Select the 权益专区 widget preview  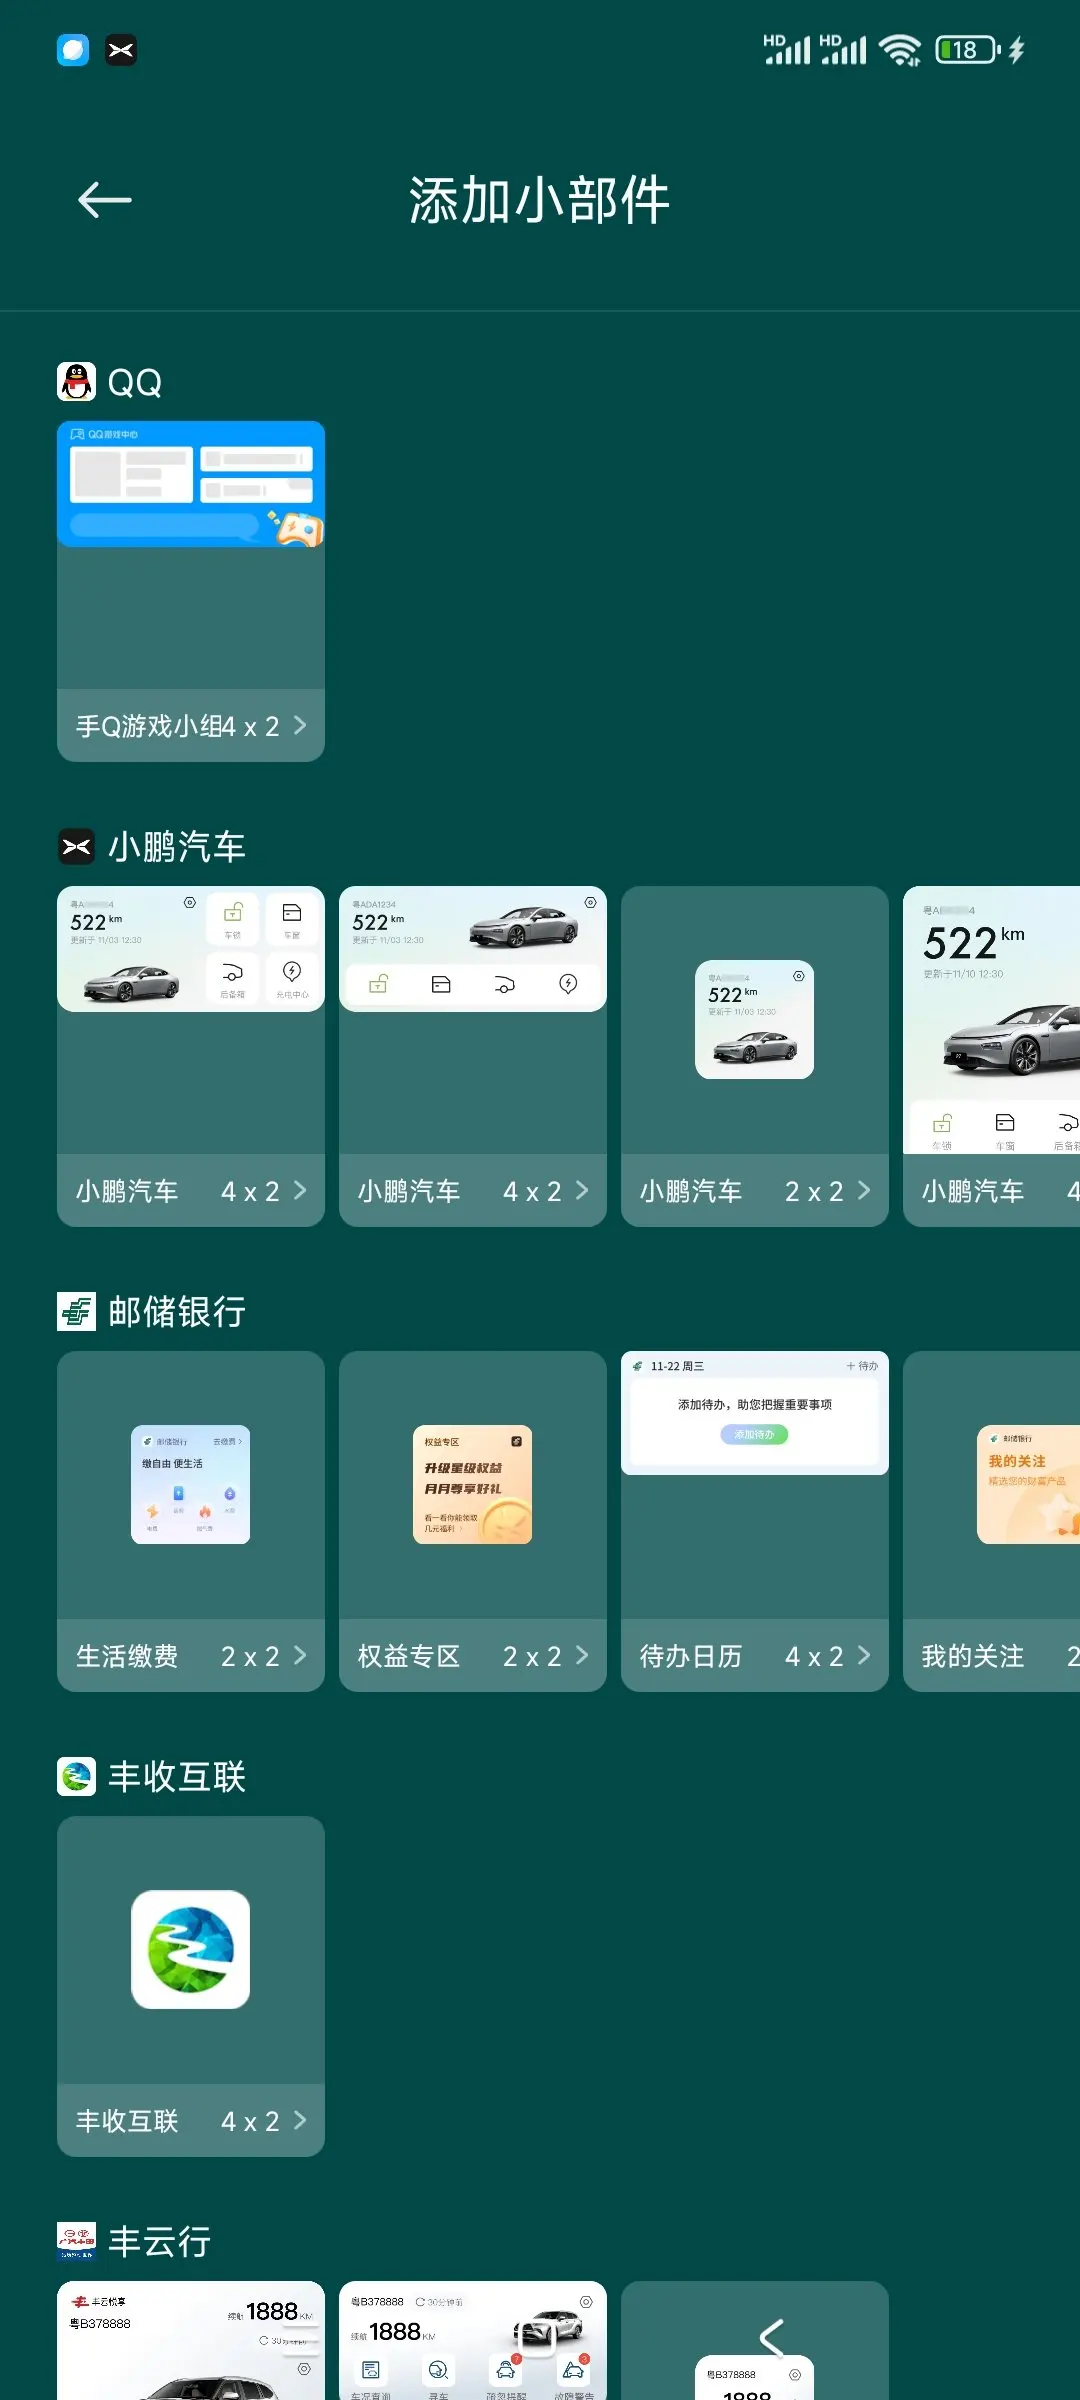click(473, 1485)
